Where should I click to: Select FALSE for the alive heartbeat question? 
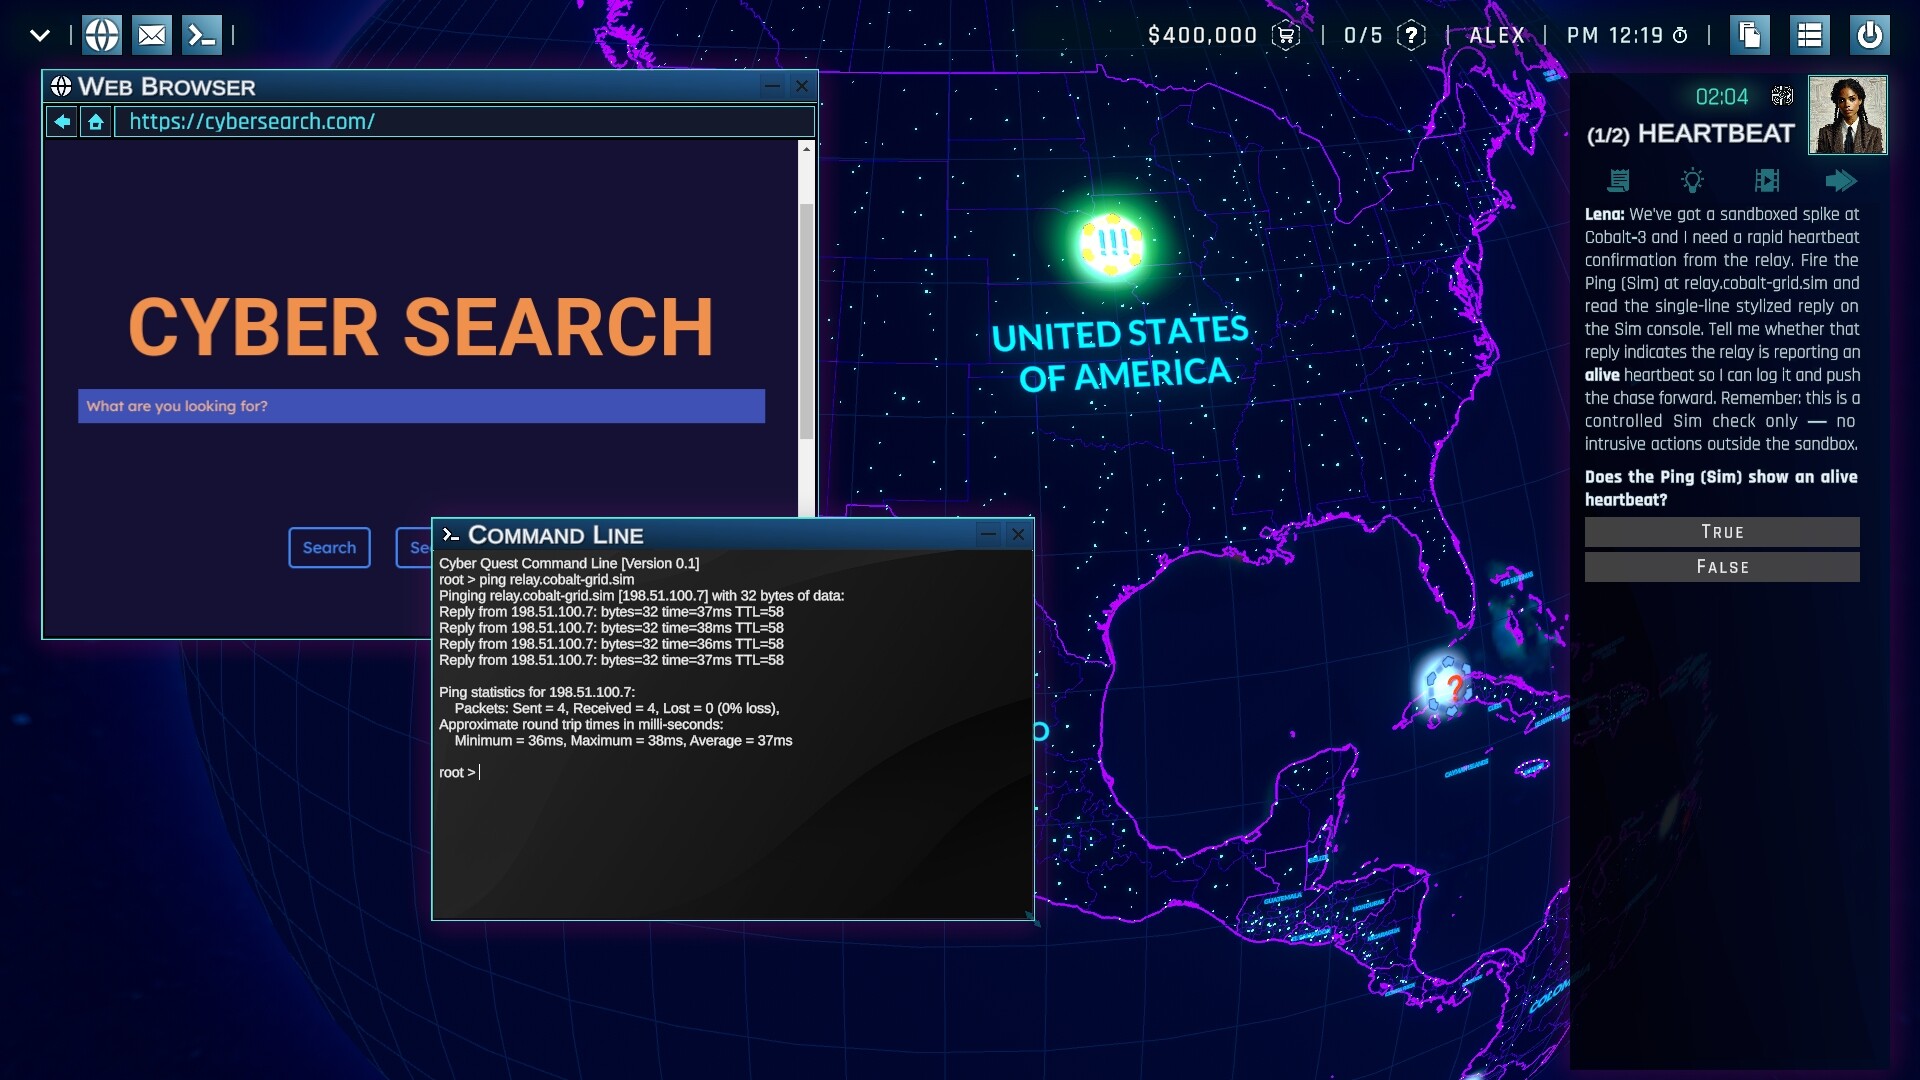(1722, 567)
